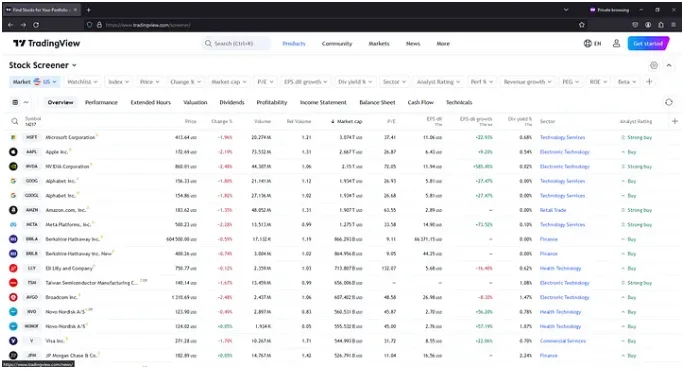
Task: Reload the page with the refresh icon
Action: (36, 25)
